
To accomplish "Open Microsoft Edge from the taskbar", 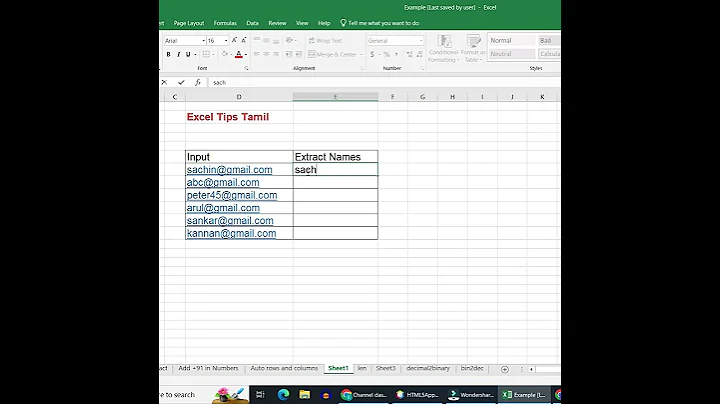I will click(283, 394).
